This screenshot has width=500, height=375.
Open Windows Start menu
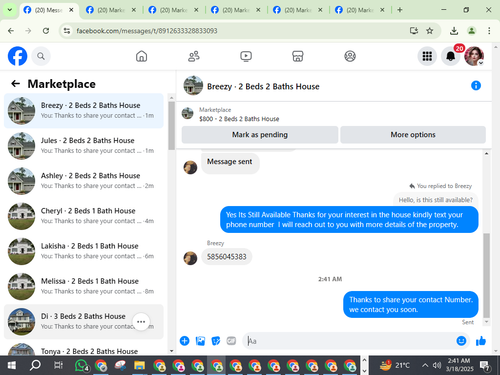[x=12, y=366]
